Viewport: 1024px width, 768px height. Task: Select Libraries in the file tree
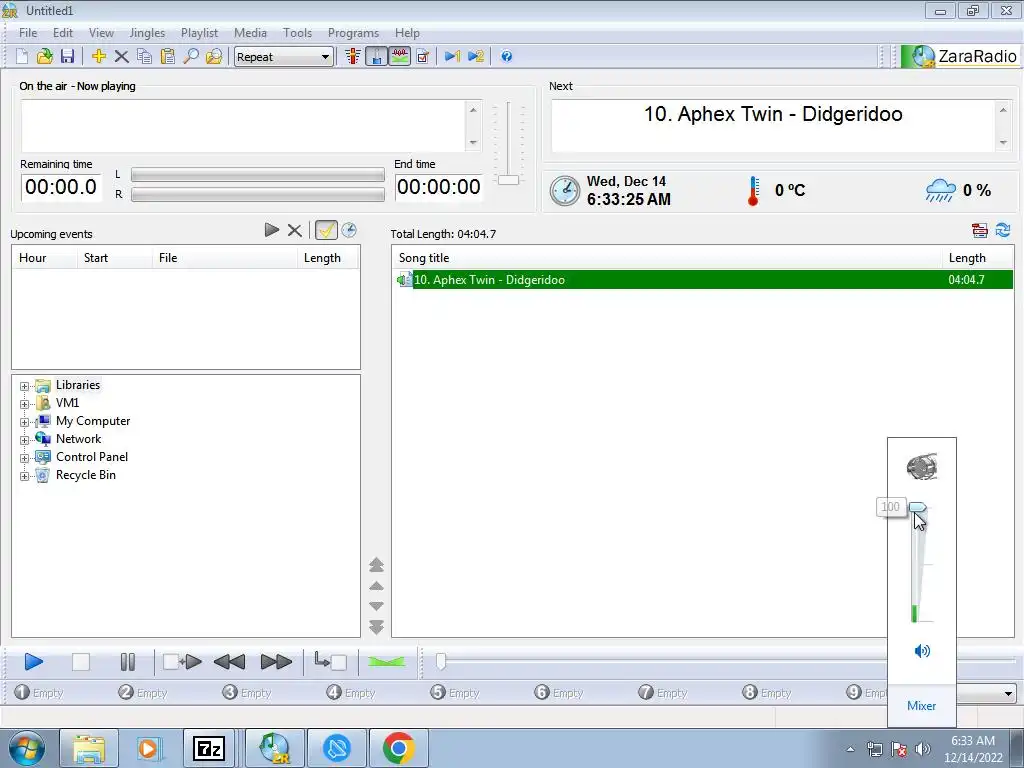coord(78,385)
